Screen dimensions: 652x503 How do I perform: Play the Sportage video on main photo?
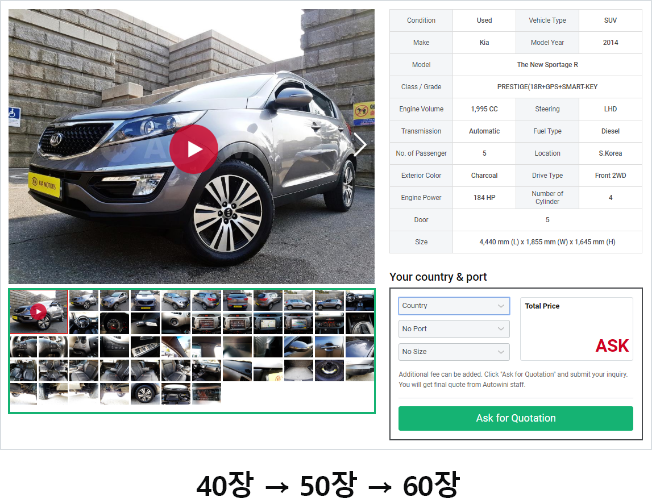(x=193, y=150)
